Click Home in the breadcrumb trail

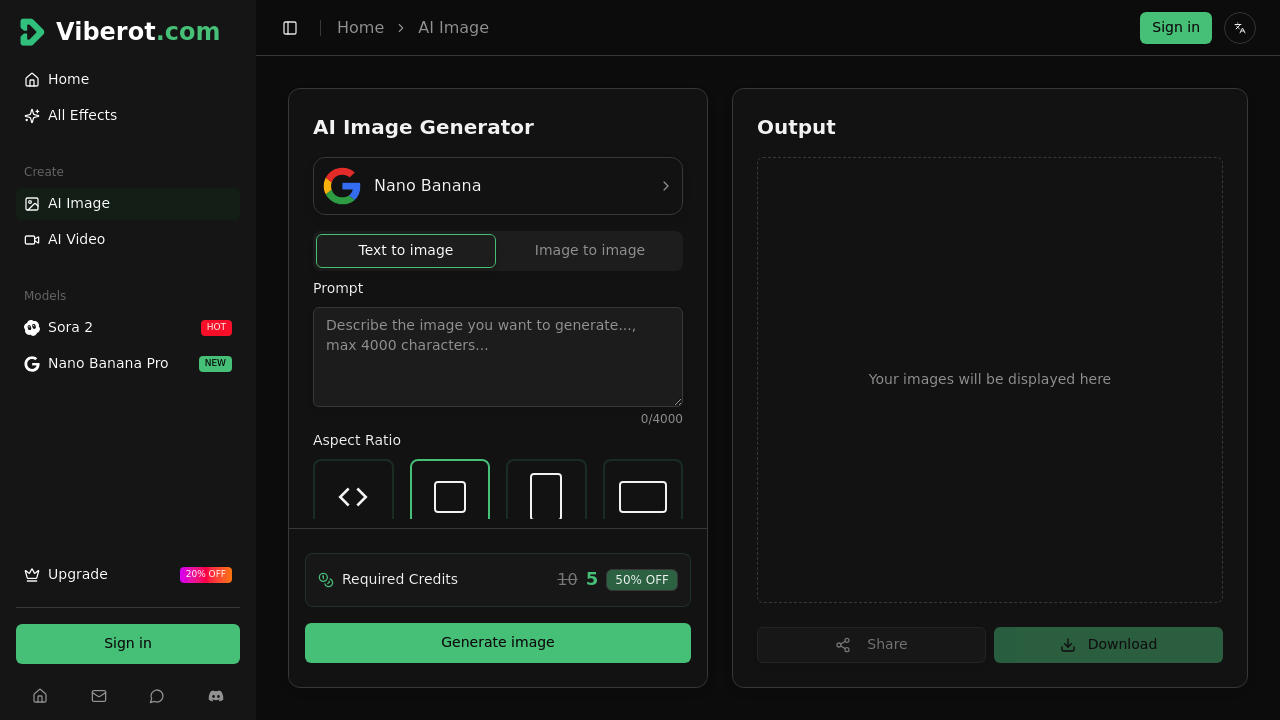click(x=360, y=27)
